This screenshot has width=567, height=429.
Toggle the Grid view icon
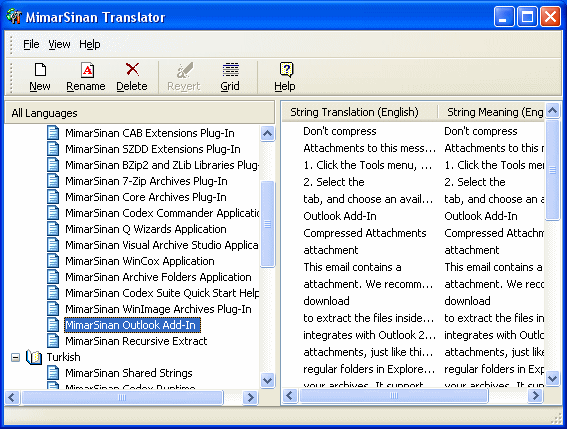tap(230, 69)
